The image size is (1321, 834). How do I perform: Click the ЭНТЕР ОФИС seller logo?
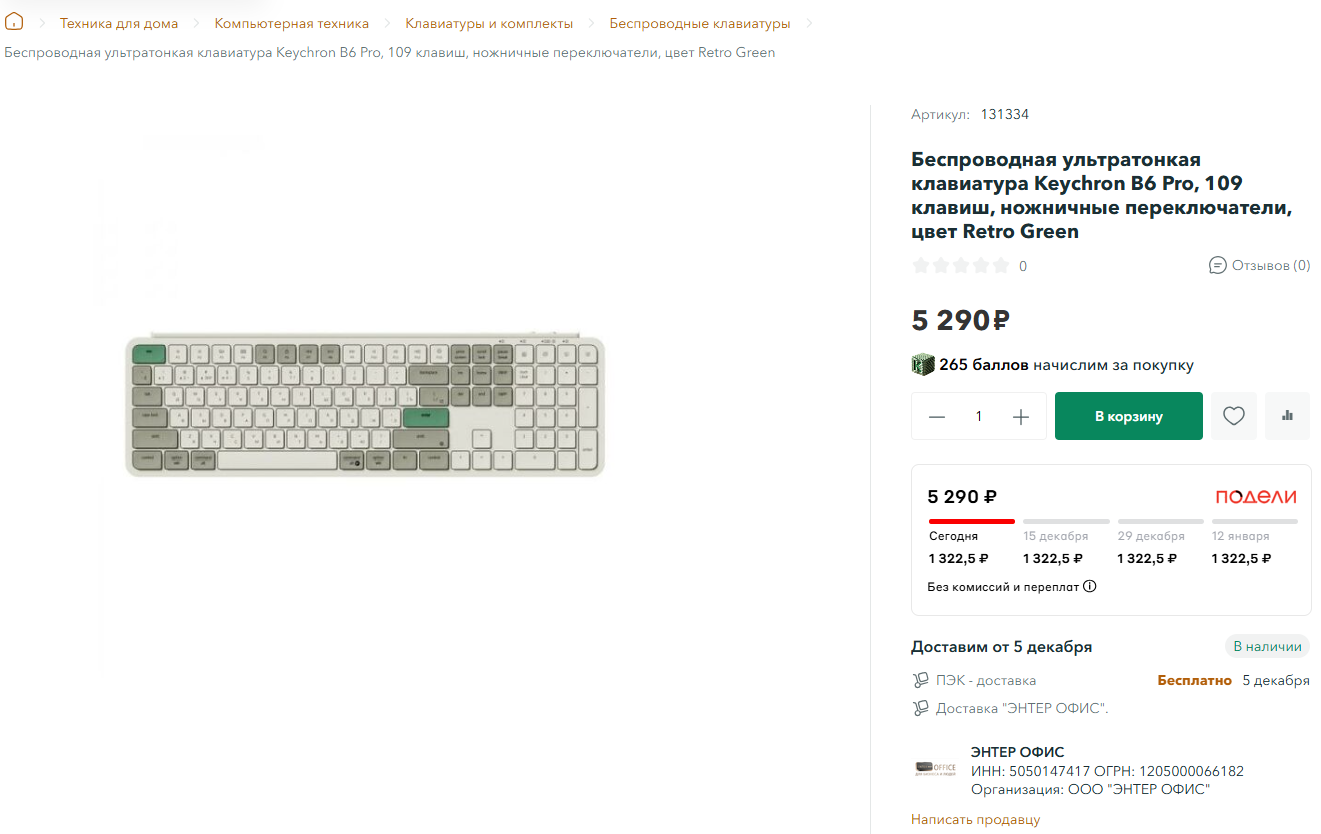click(x=935, y=769)
